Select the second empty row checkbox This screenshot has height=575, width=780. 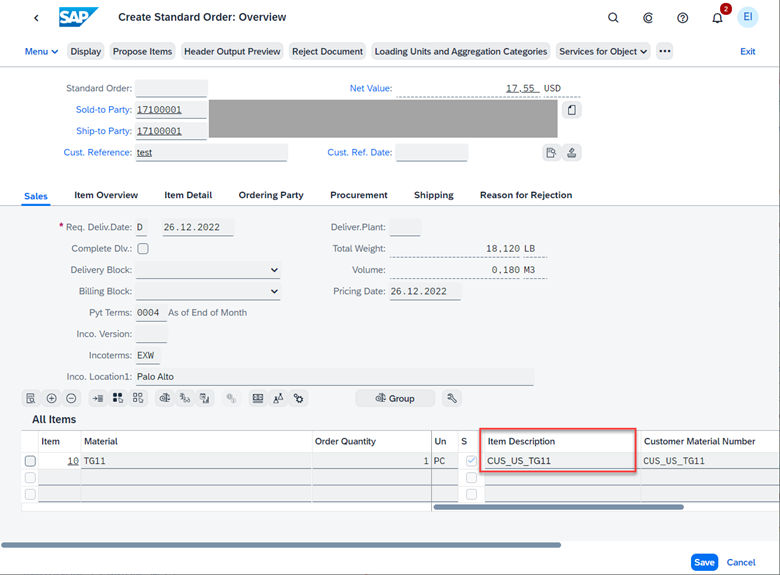(x=30, y=478)
